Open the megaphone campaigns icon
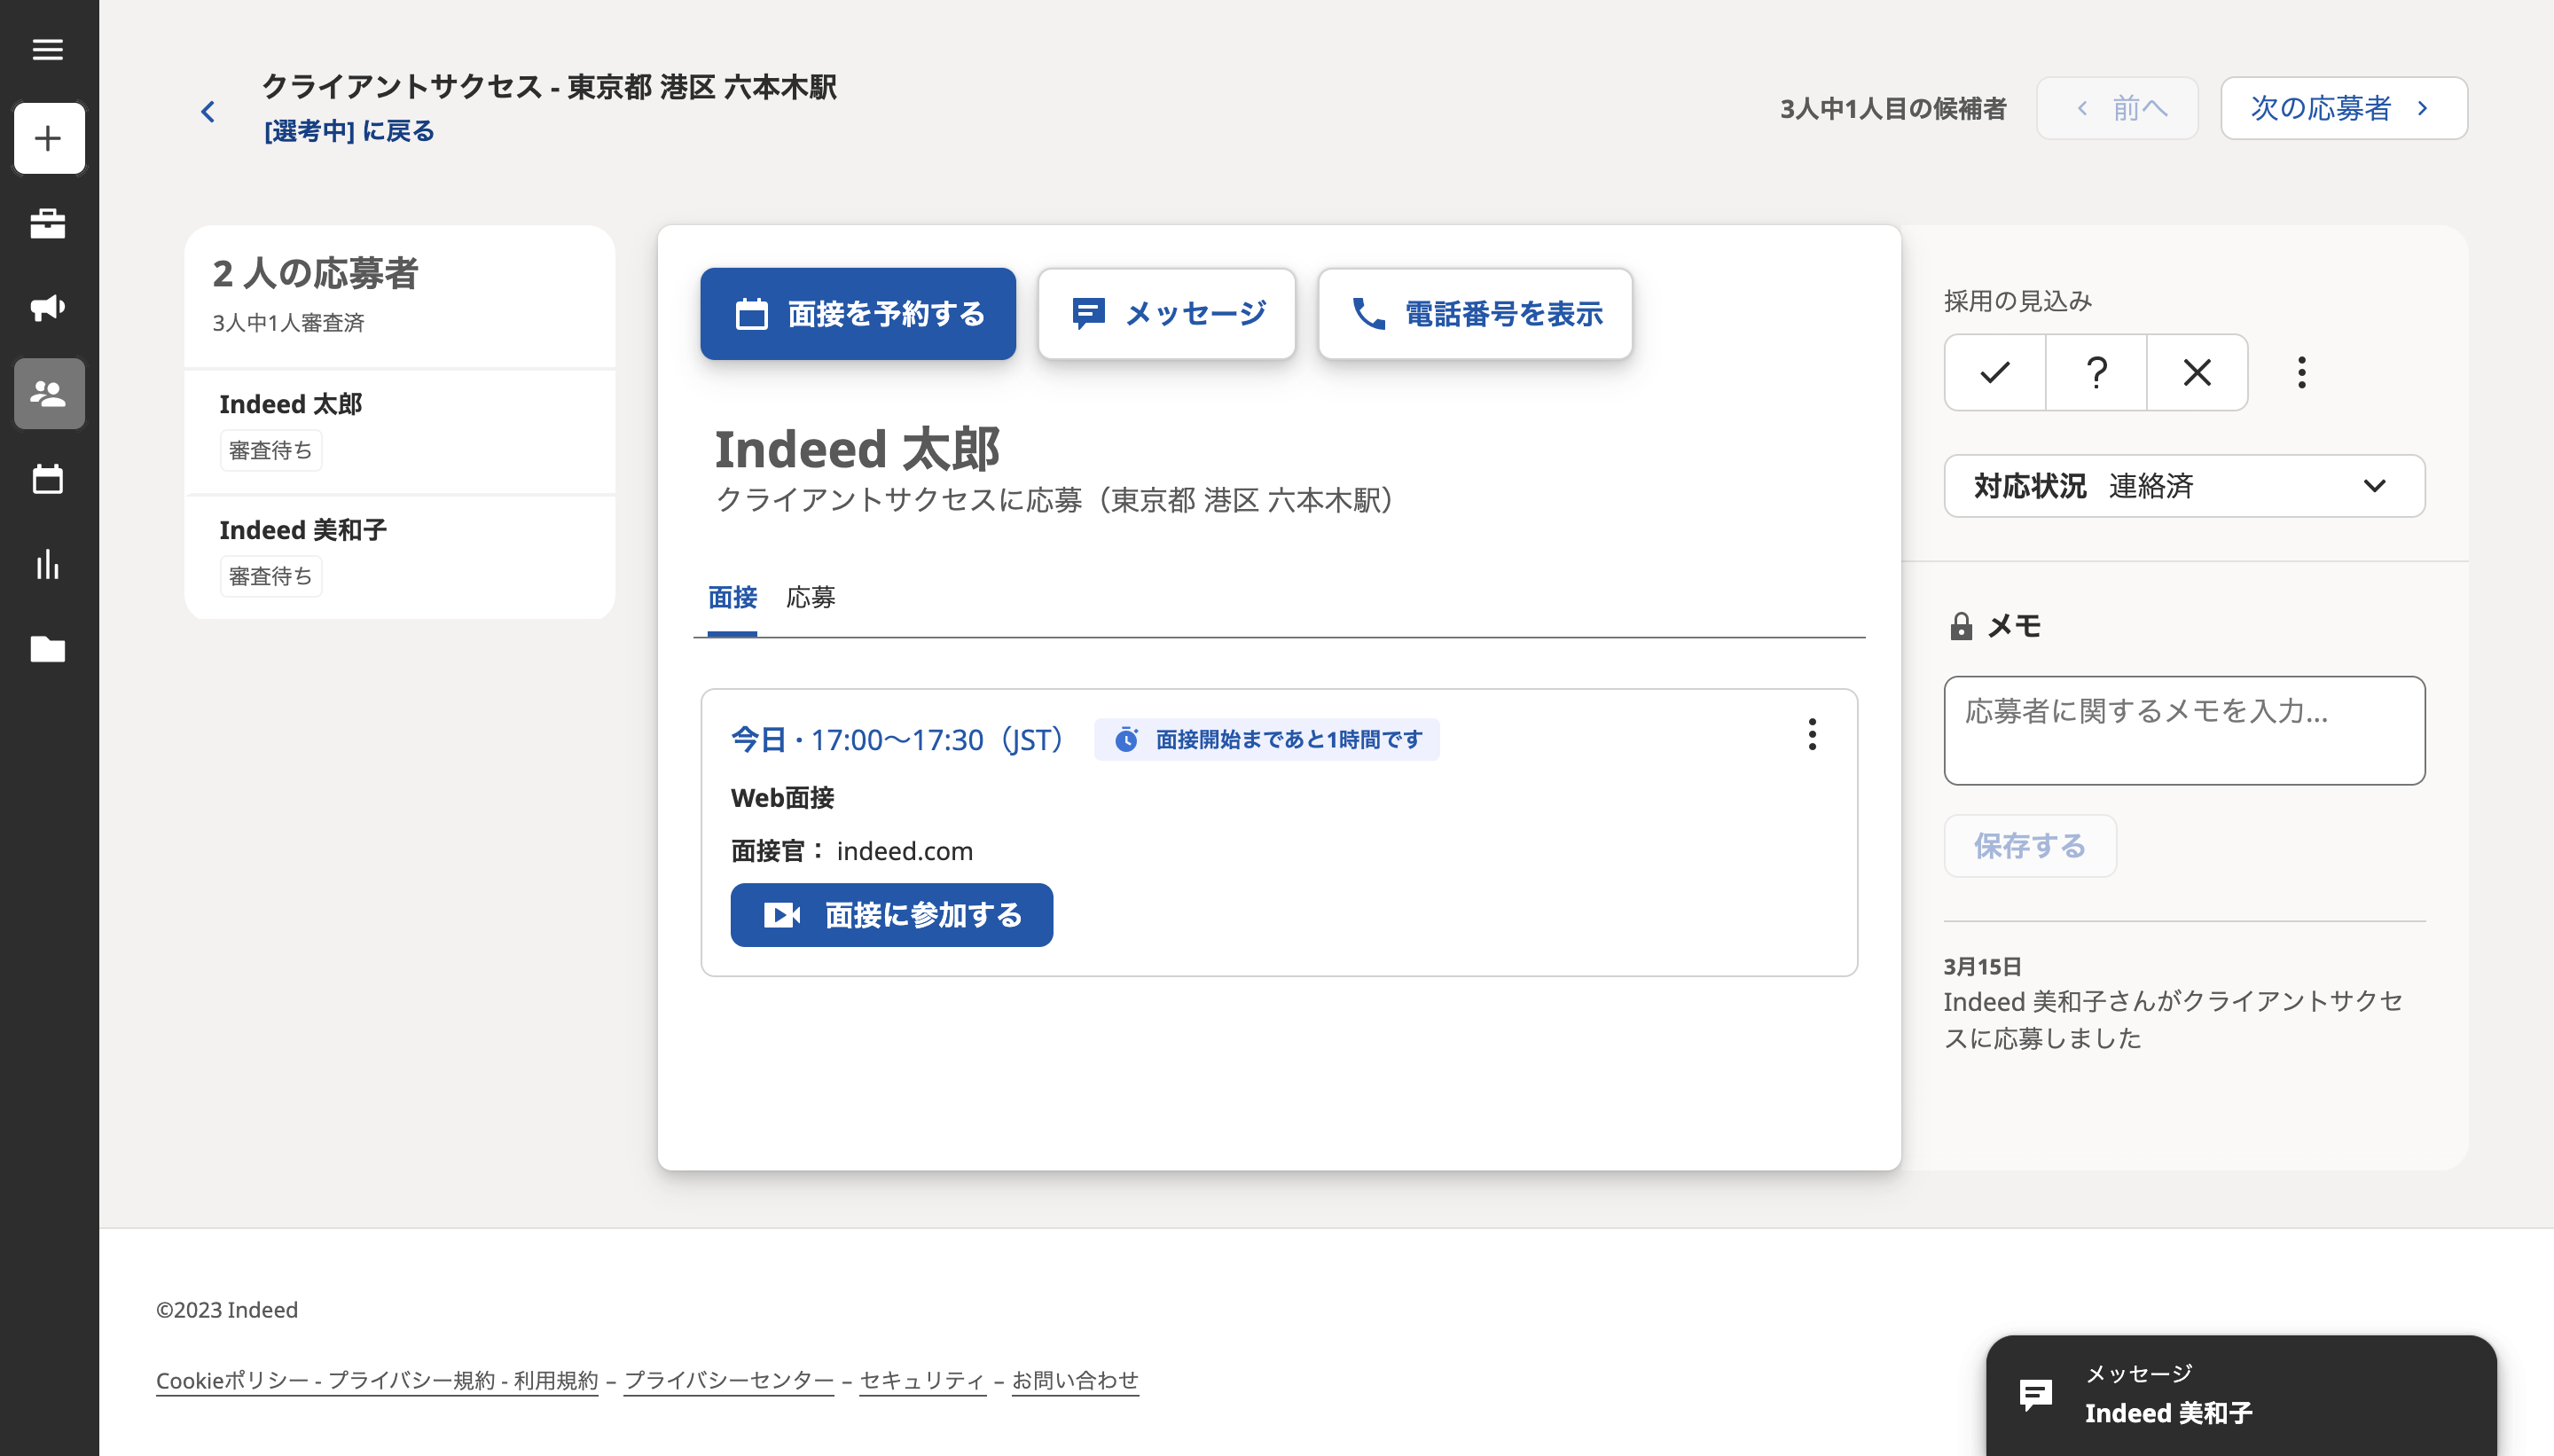Screen dimensions: 2554x1456 (48, 307)
